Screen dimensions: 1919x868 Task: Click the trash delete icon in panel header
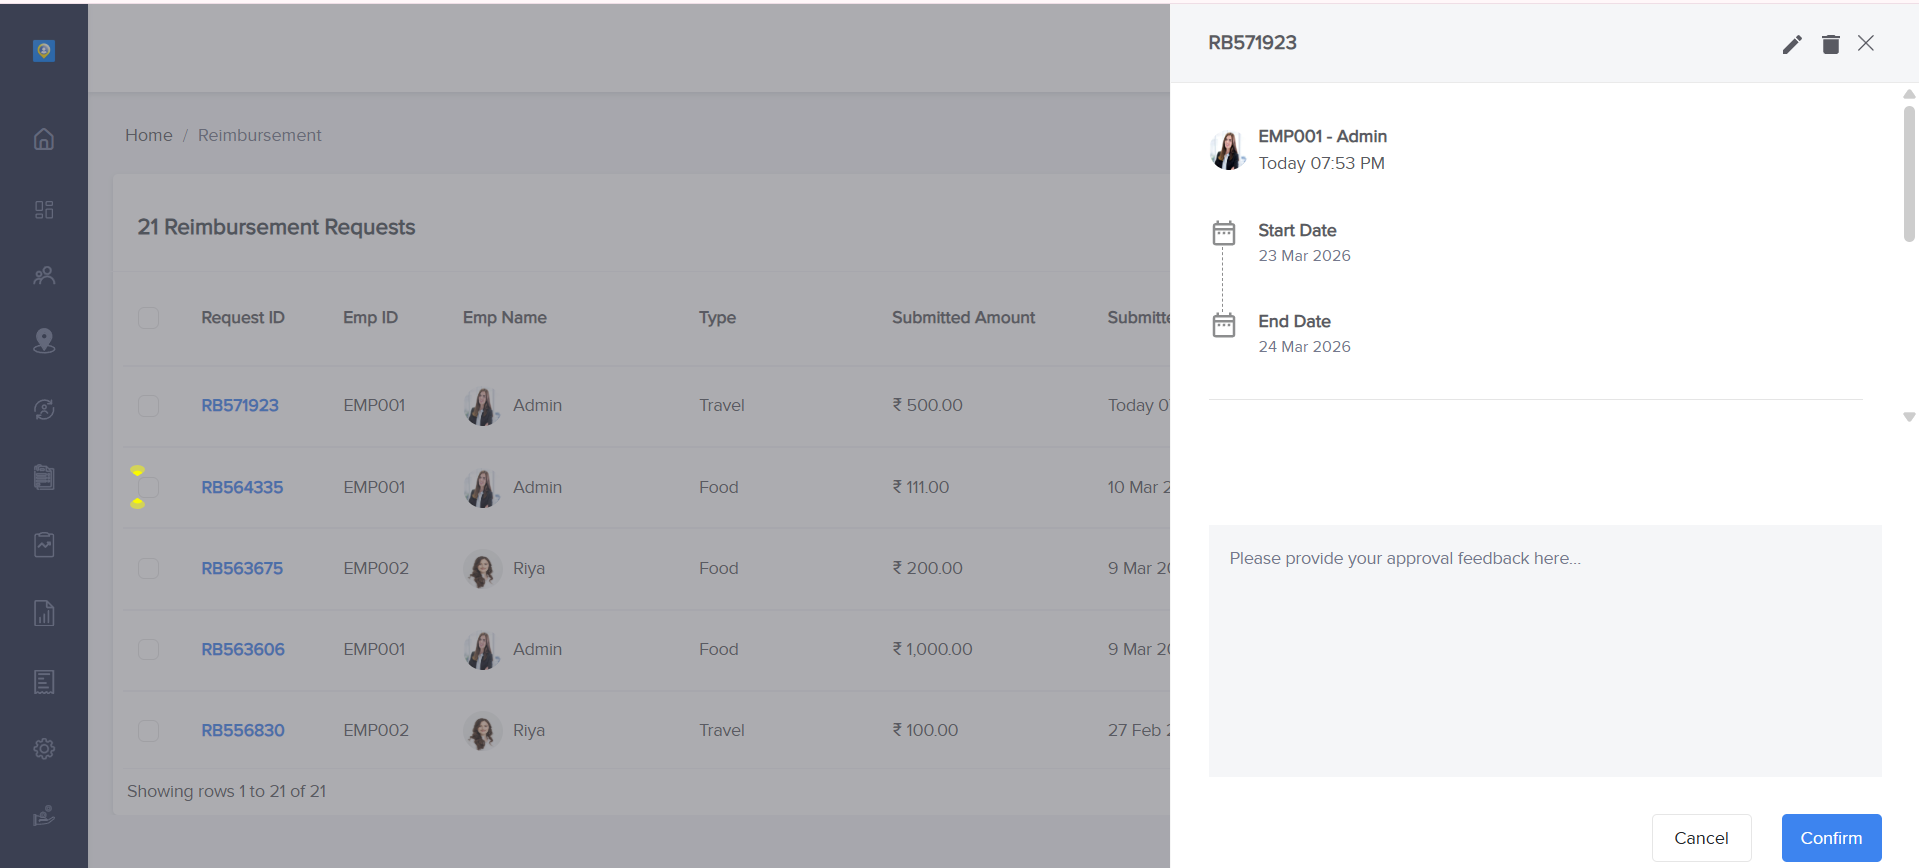click(1830, 44)
